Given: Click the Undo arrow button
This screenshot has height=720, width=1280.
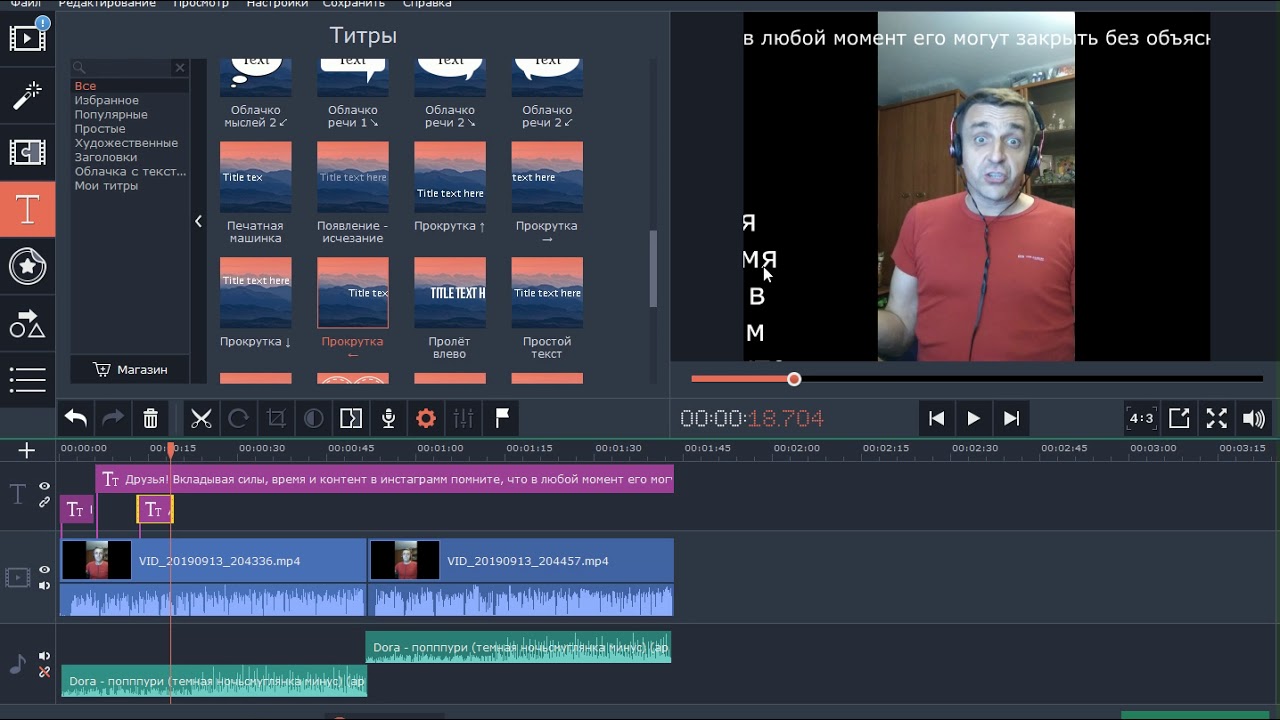Looking at the screenshot, I should click(x=76, y=418).
